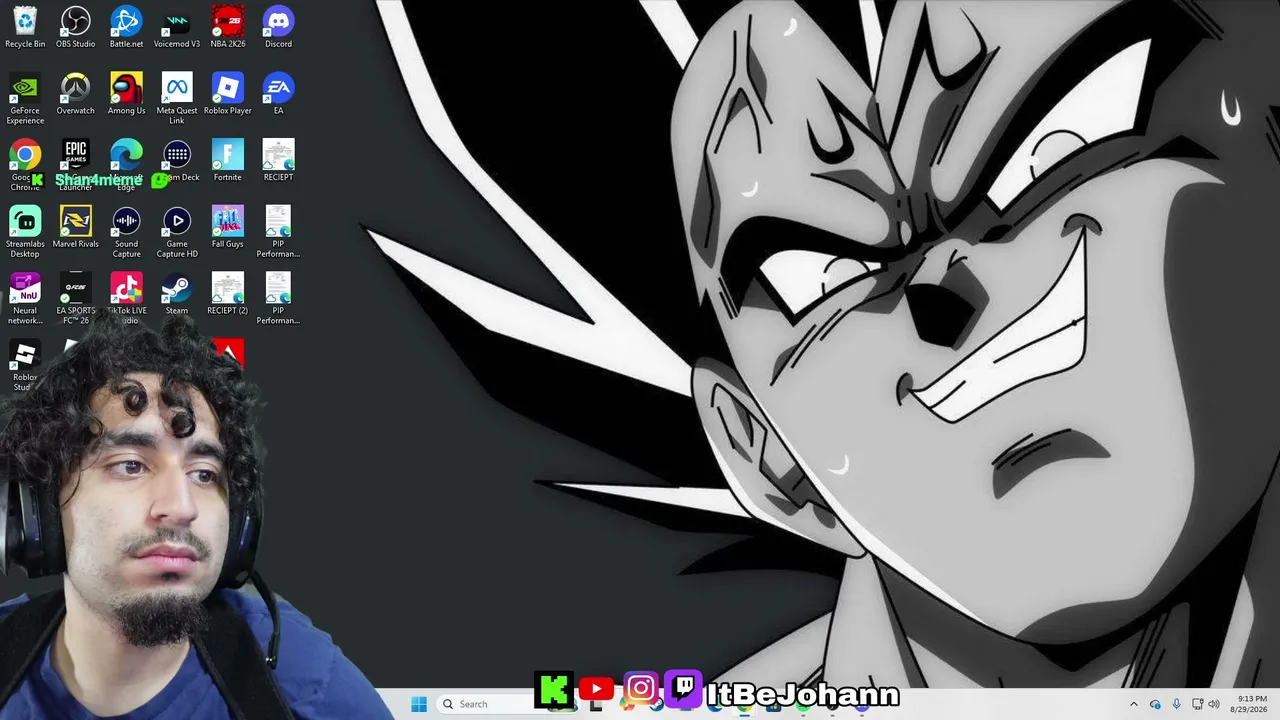
Task: Click the Overwatch desktop shortcut
Action: point(76,94)
